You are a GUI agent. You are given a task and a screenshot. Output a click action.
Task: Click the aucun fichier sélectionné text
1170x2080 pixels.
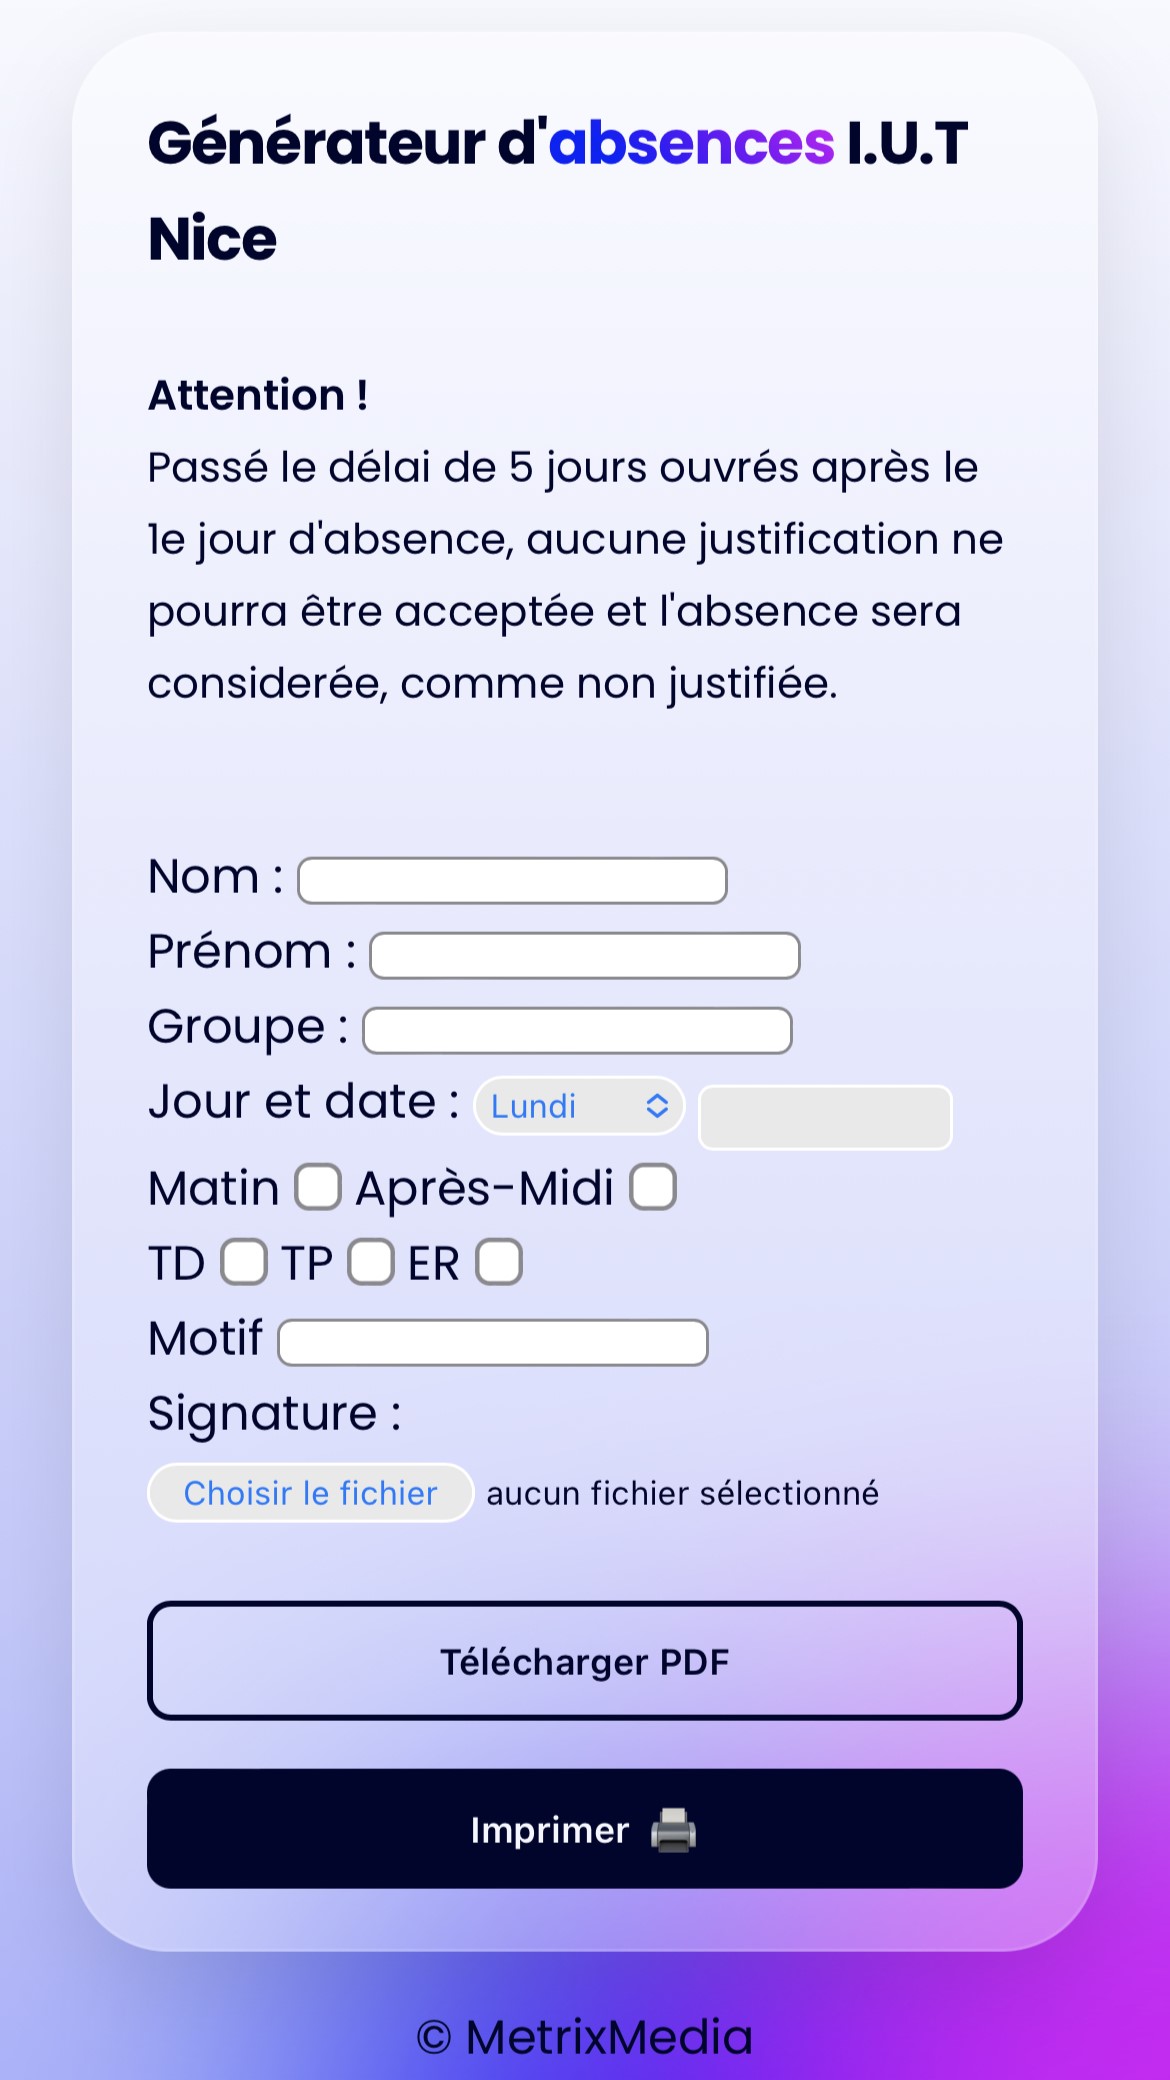point(682,1493)
